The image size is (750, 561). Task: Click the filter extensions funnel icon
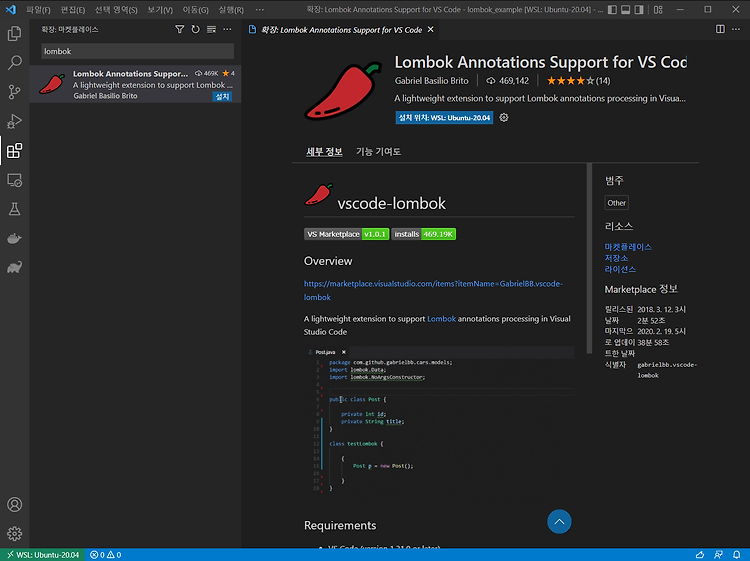pos(179,30)
